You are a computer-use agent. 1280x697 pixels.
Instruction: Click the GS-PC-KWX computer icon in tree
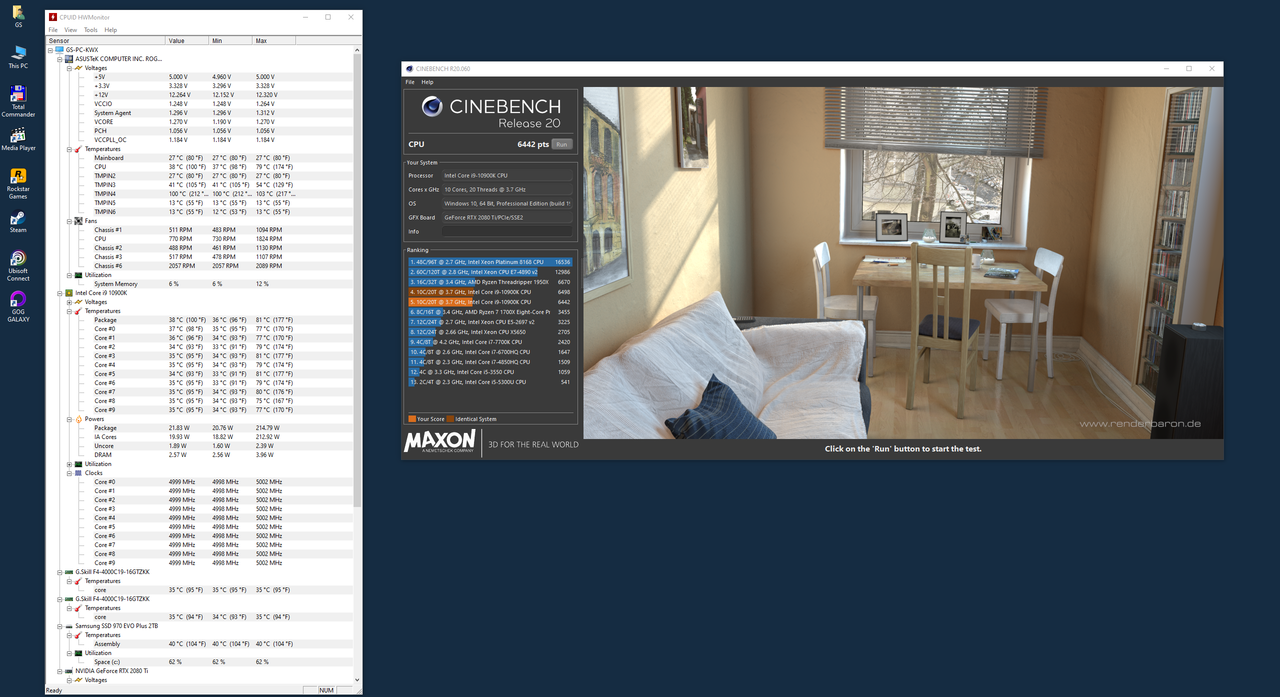(59, 50)
